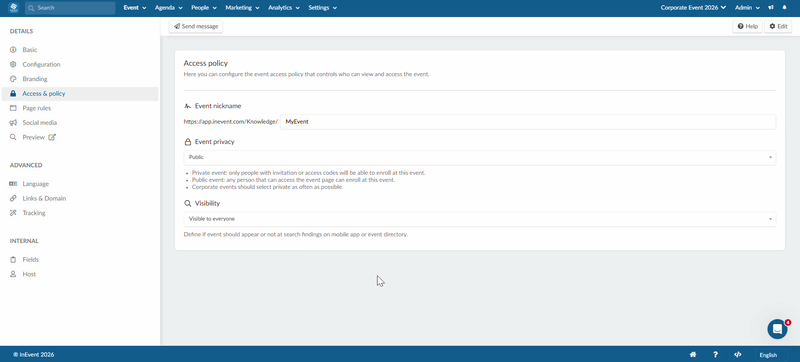
Task: Open the Marketing menu
Action: (242, 8)
